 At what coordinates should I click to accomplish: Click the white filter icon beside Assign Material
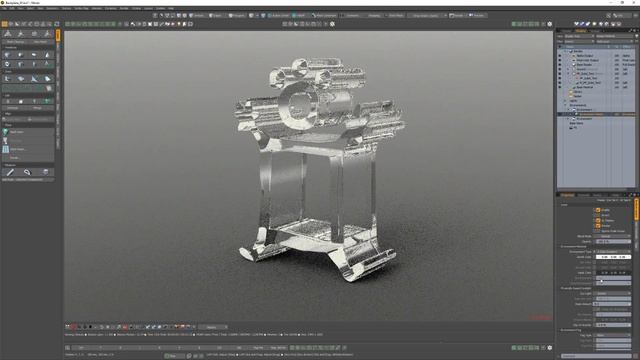pyautogui.click(x=637, y=36)
